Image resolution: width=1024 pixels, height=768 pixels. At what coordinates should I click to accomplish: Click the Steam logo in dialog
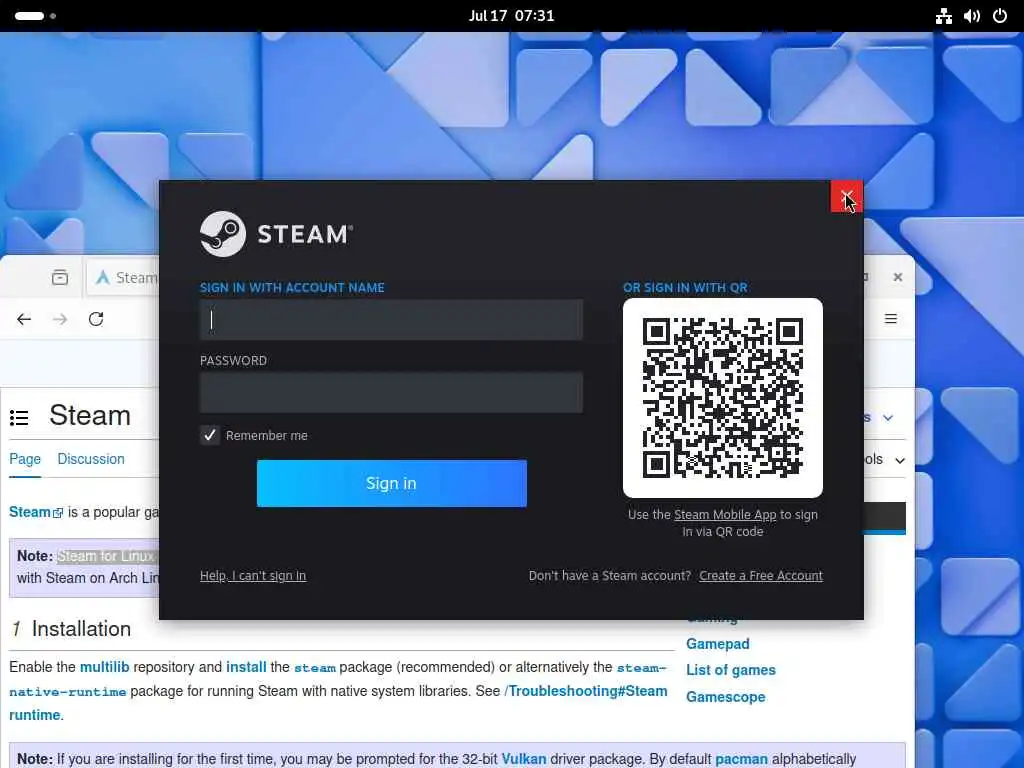click(276, 234)
